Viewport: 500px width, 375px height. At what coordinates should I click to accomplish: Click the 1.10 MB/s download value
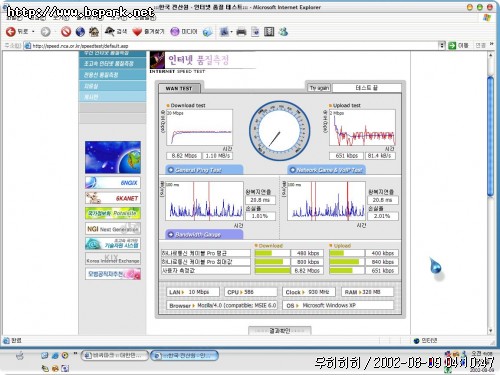[x=217, y=156]
